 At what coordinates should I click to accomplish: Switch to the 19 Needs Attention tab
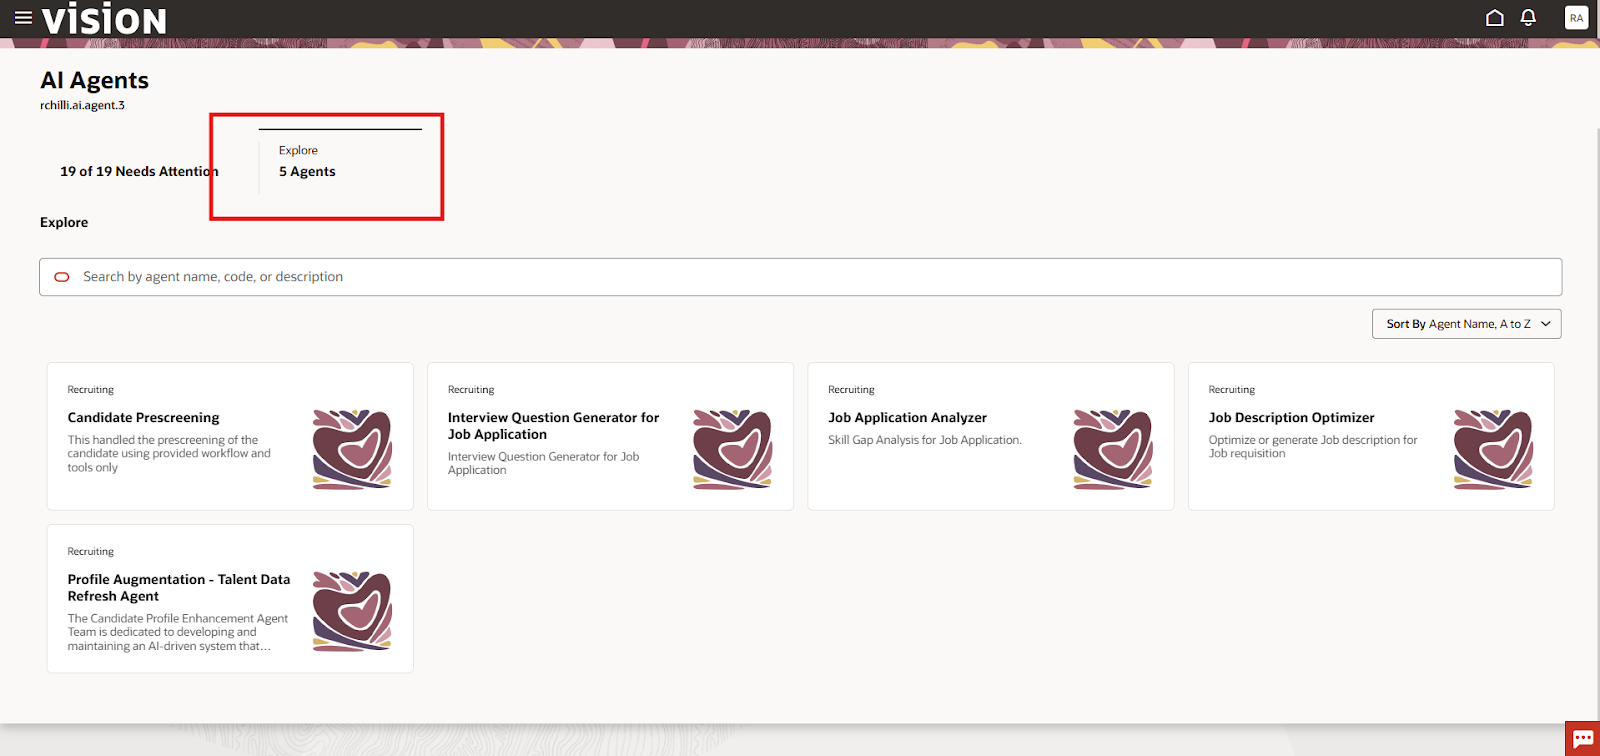point(139,172)
